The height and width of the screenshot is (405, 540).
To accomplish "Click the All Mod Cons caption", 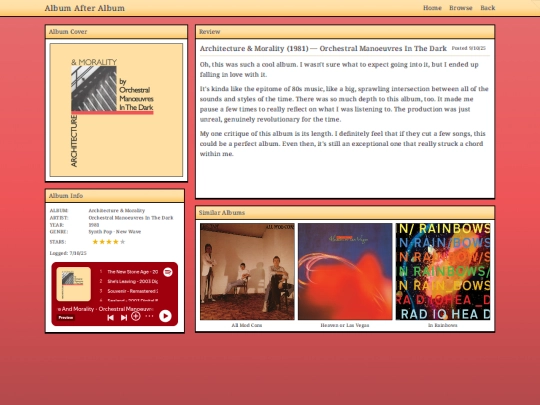I will coord(247,325).
